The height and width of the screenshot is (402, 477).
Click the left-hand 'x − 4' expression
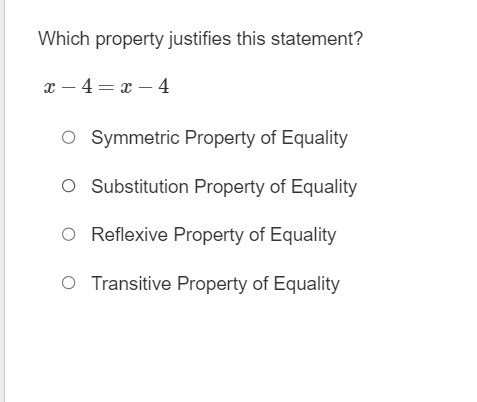coord(68,87)
